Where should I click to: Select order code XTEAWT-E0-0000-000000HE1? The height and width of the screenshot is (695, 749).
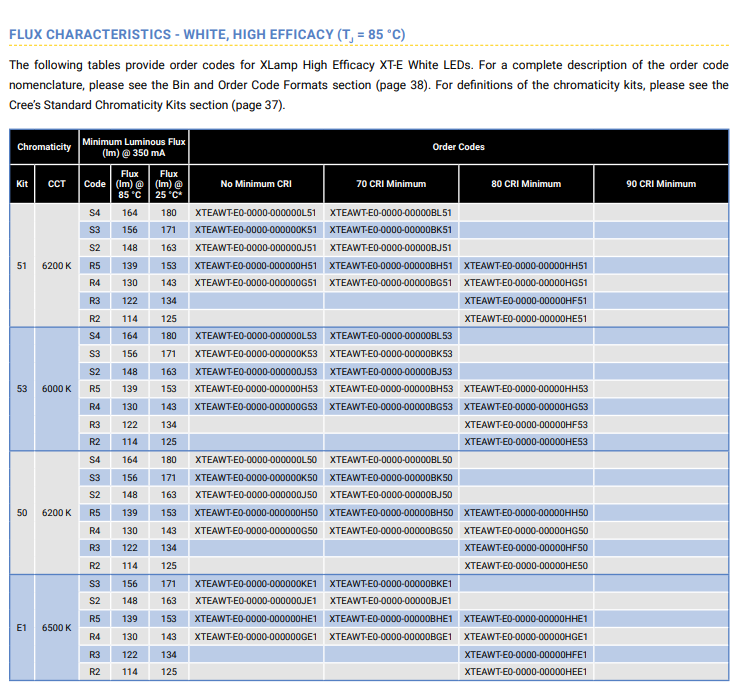tap(256, 619)
